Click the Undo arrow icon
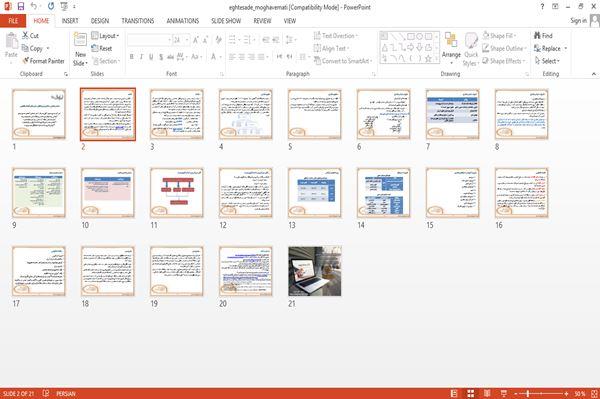Viewport: 600px width, 399px height. [34, 7]
